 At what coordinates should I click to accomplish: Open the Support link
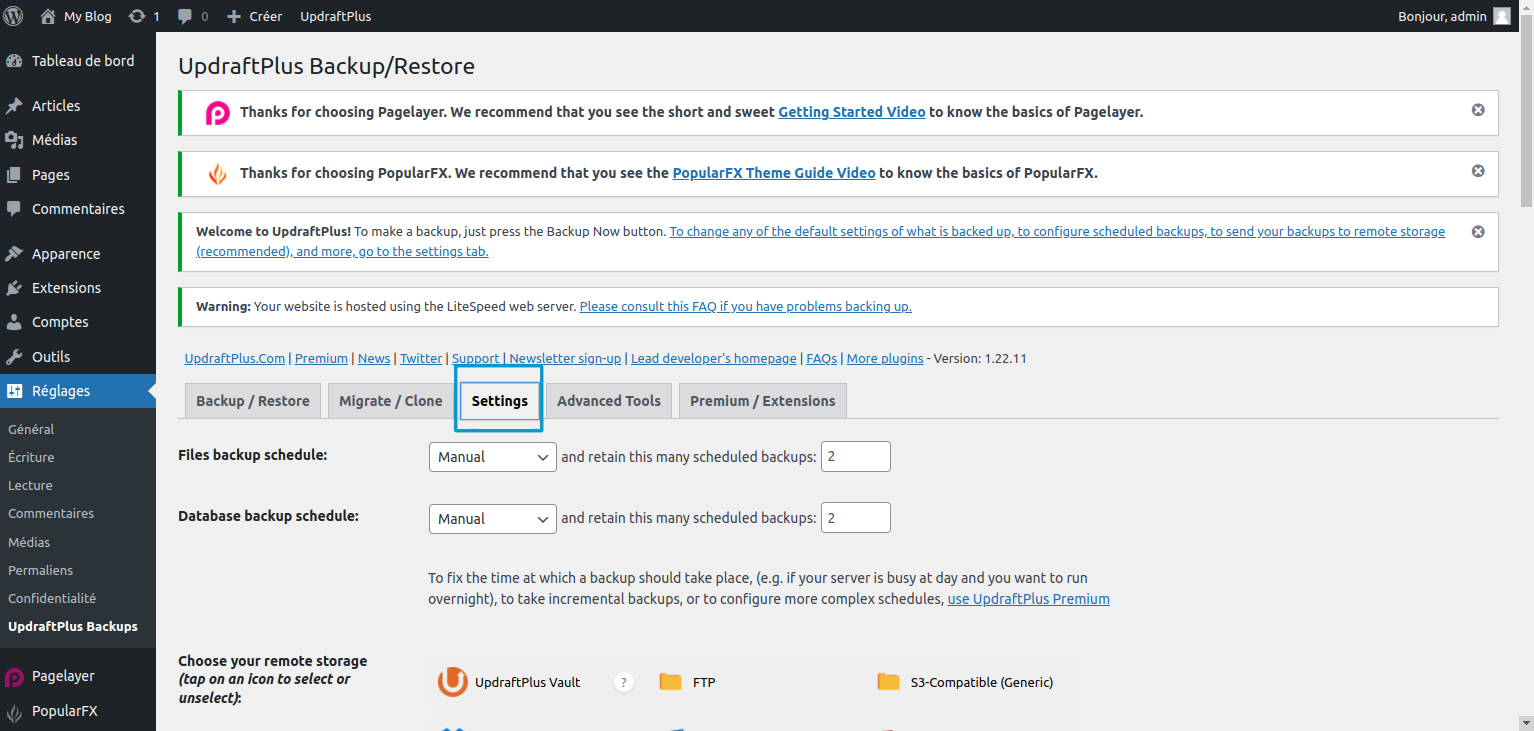tap(476, 358)
